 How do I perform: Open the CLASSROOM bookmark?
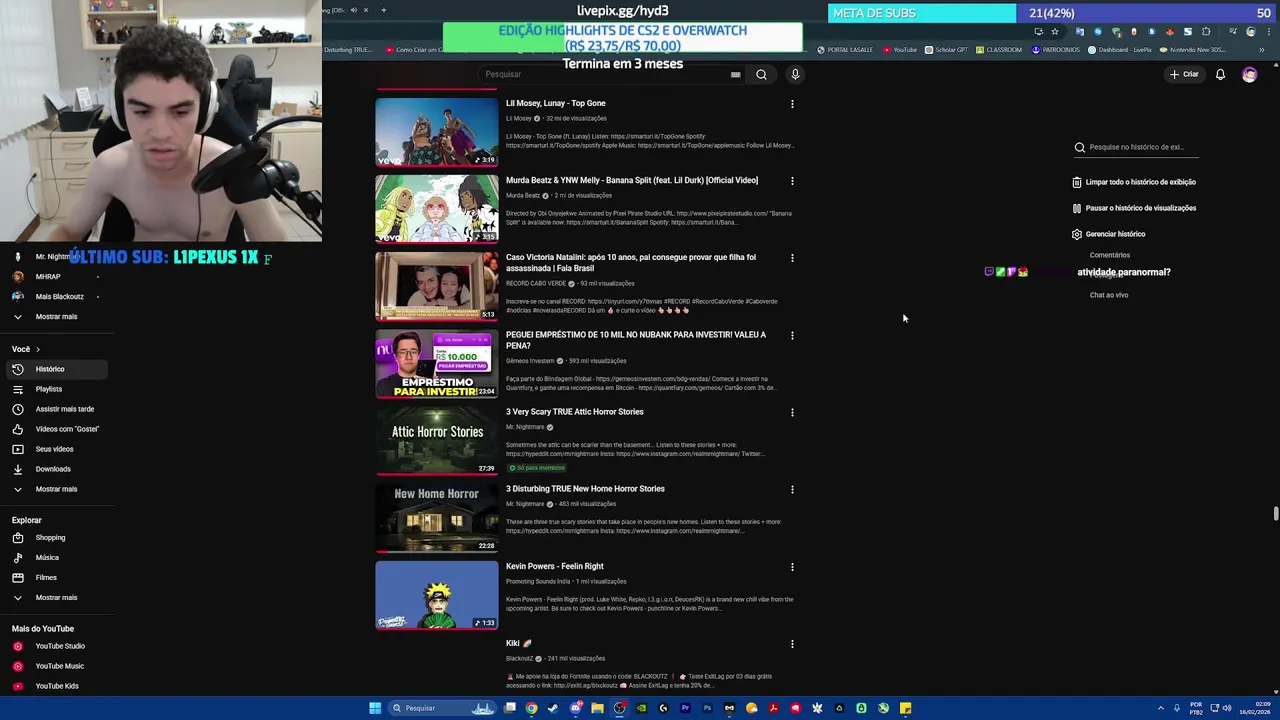coord(999,49)
